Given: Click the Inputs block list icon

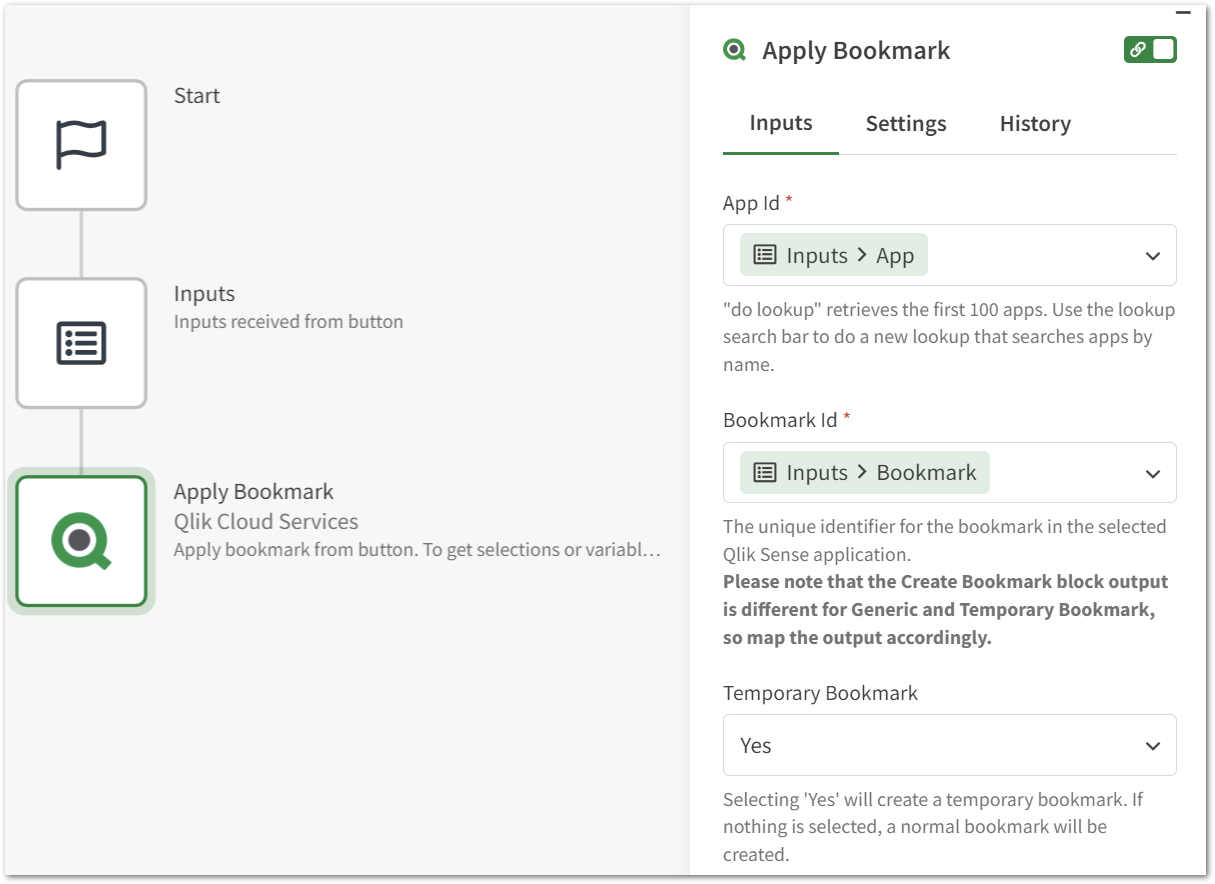Looking at the screenshot, I should pos(81,342).
